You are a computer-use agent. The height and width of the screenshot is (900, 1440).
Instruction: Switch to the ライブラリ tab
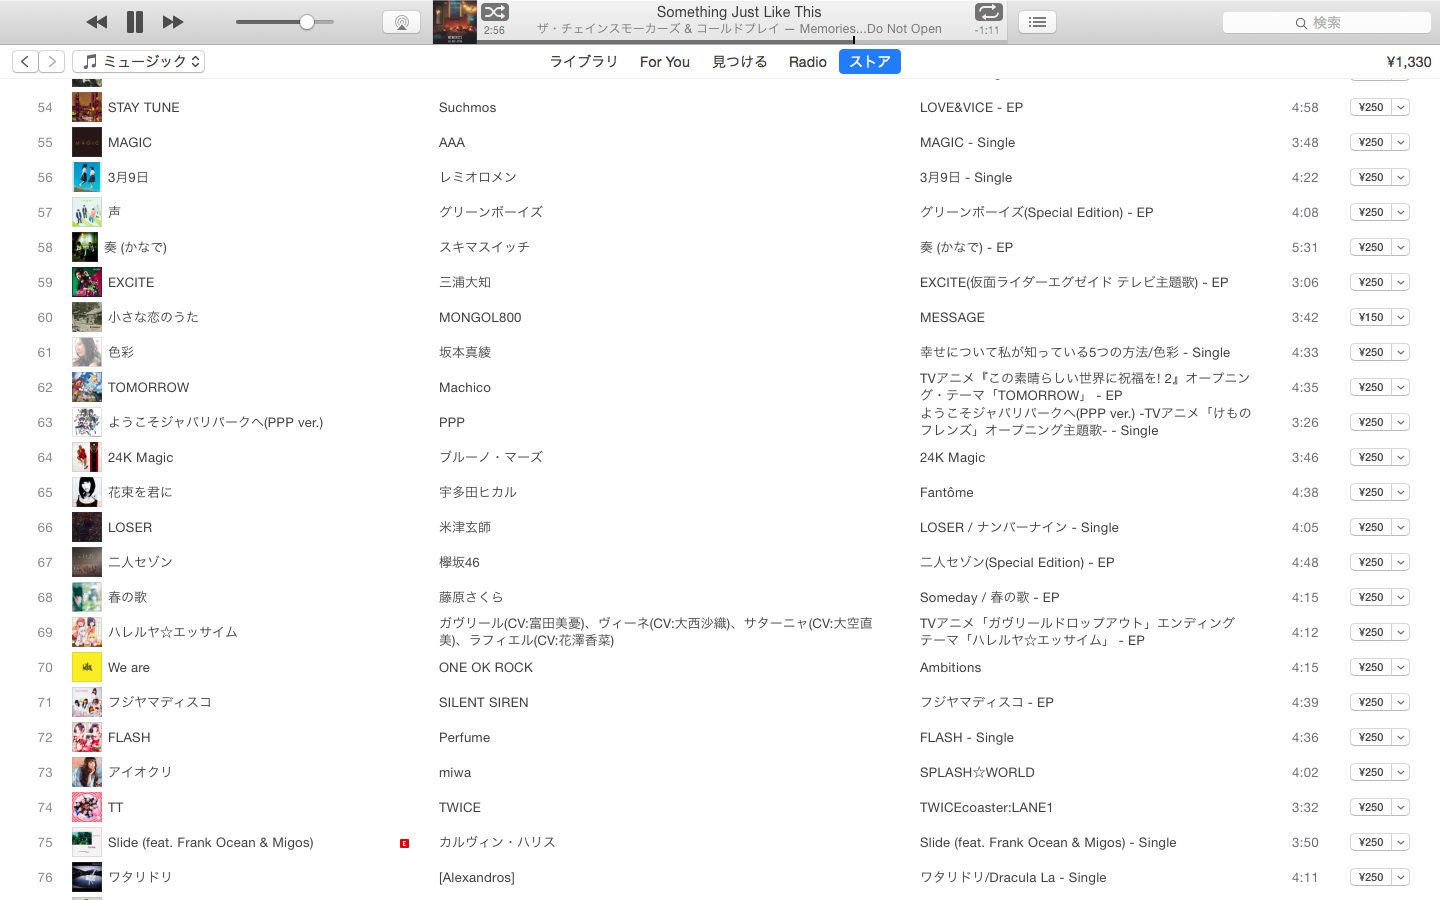point(583,61)
